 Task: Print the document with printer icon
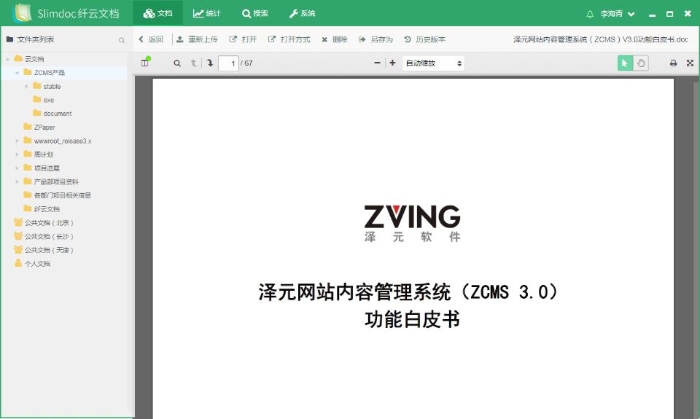click(x=673, y=63)
